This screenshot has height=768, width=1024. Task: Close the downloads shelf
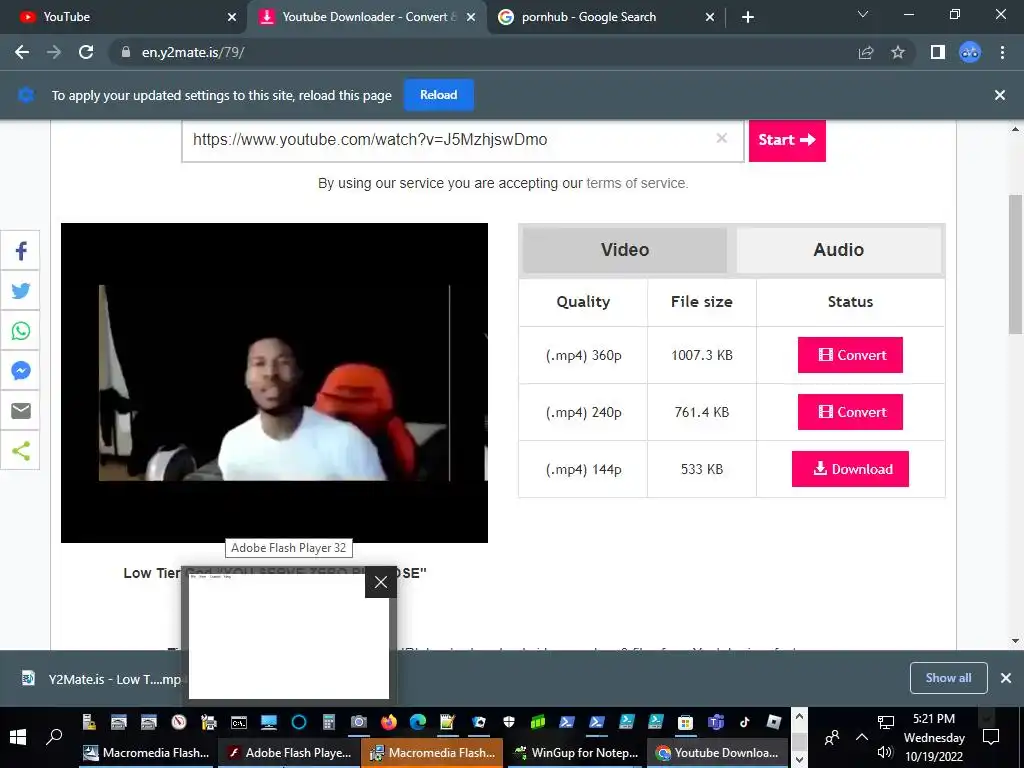(1006, 678)
